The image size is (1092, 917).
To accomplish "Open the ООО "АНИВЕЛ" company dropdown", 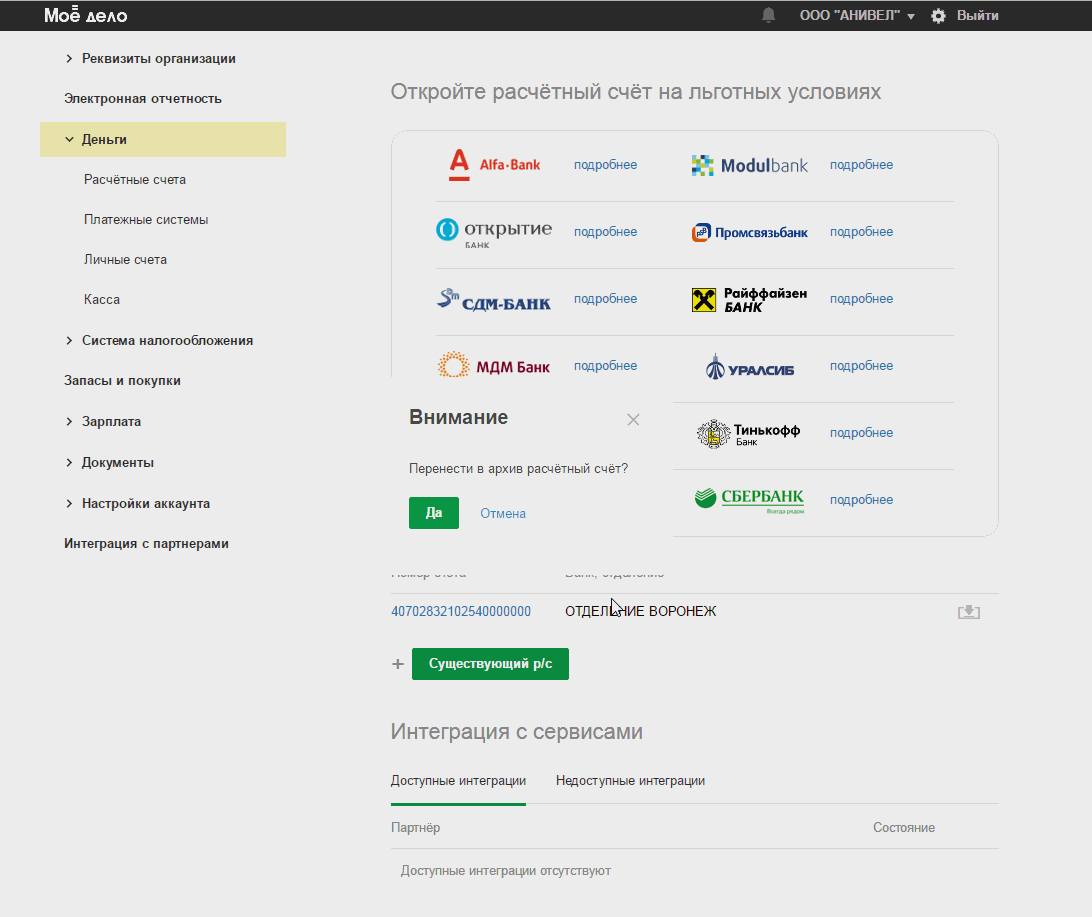I will 857,16.
